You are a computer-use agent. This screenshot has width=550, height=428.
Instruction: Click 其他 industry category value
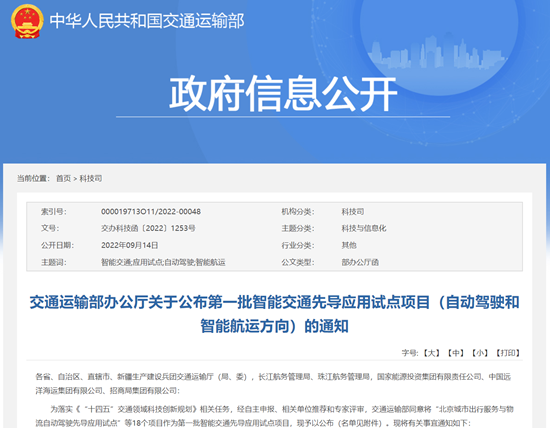click(349, 245)
